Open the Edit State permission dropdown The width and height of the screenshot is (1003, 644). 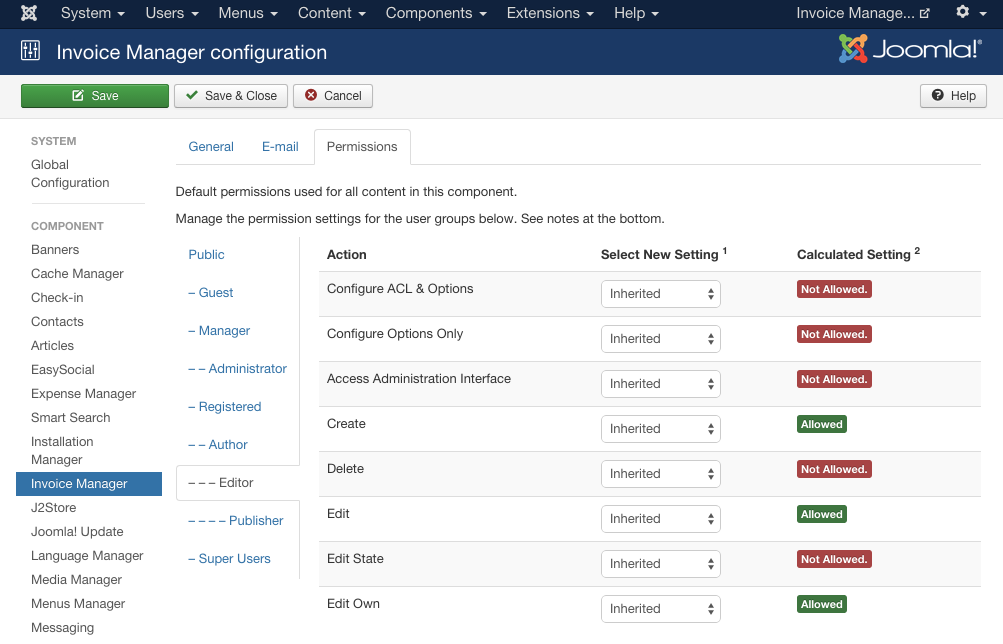click(661, 564)
